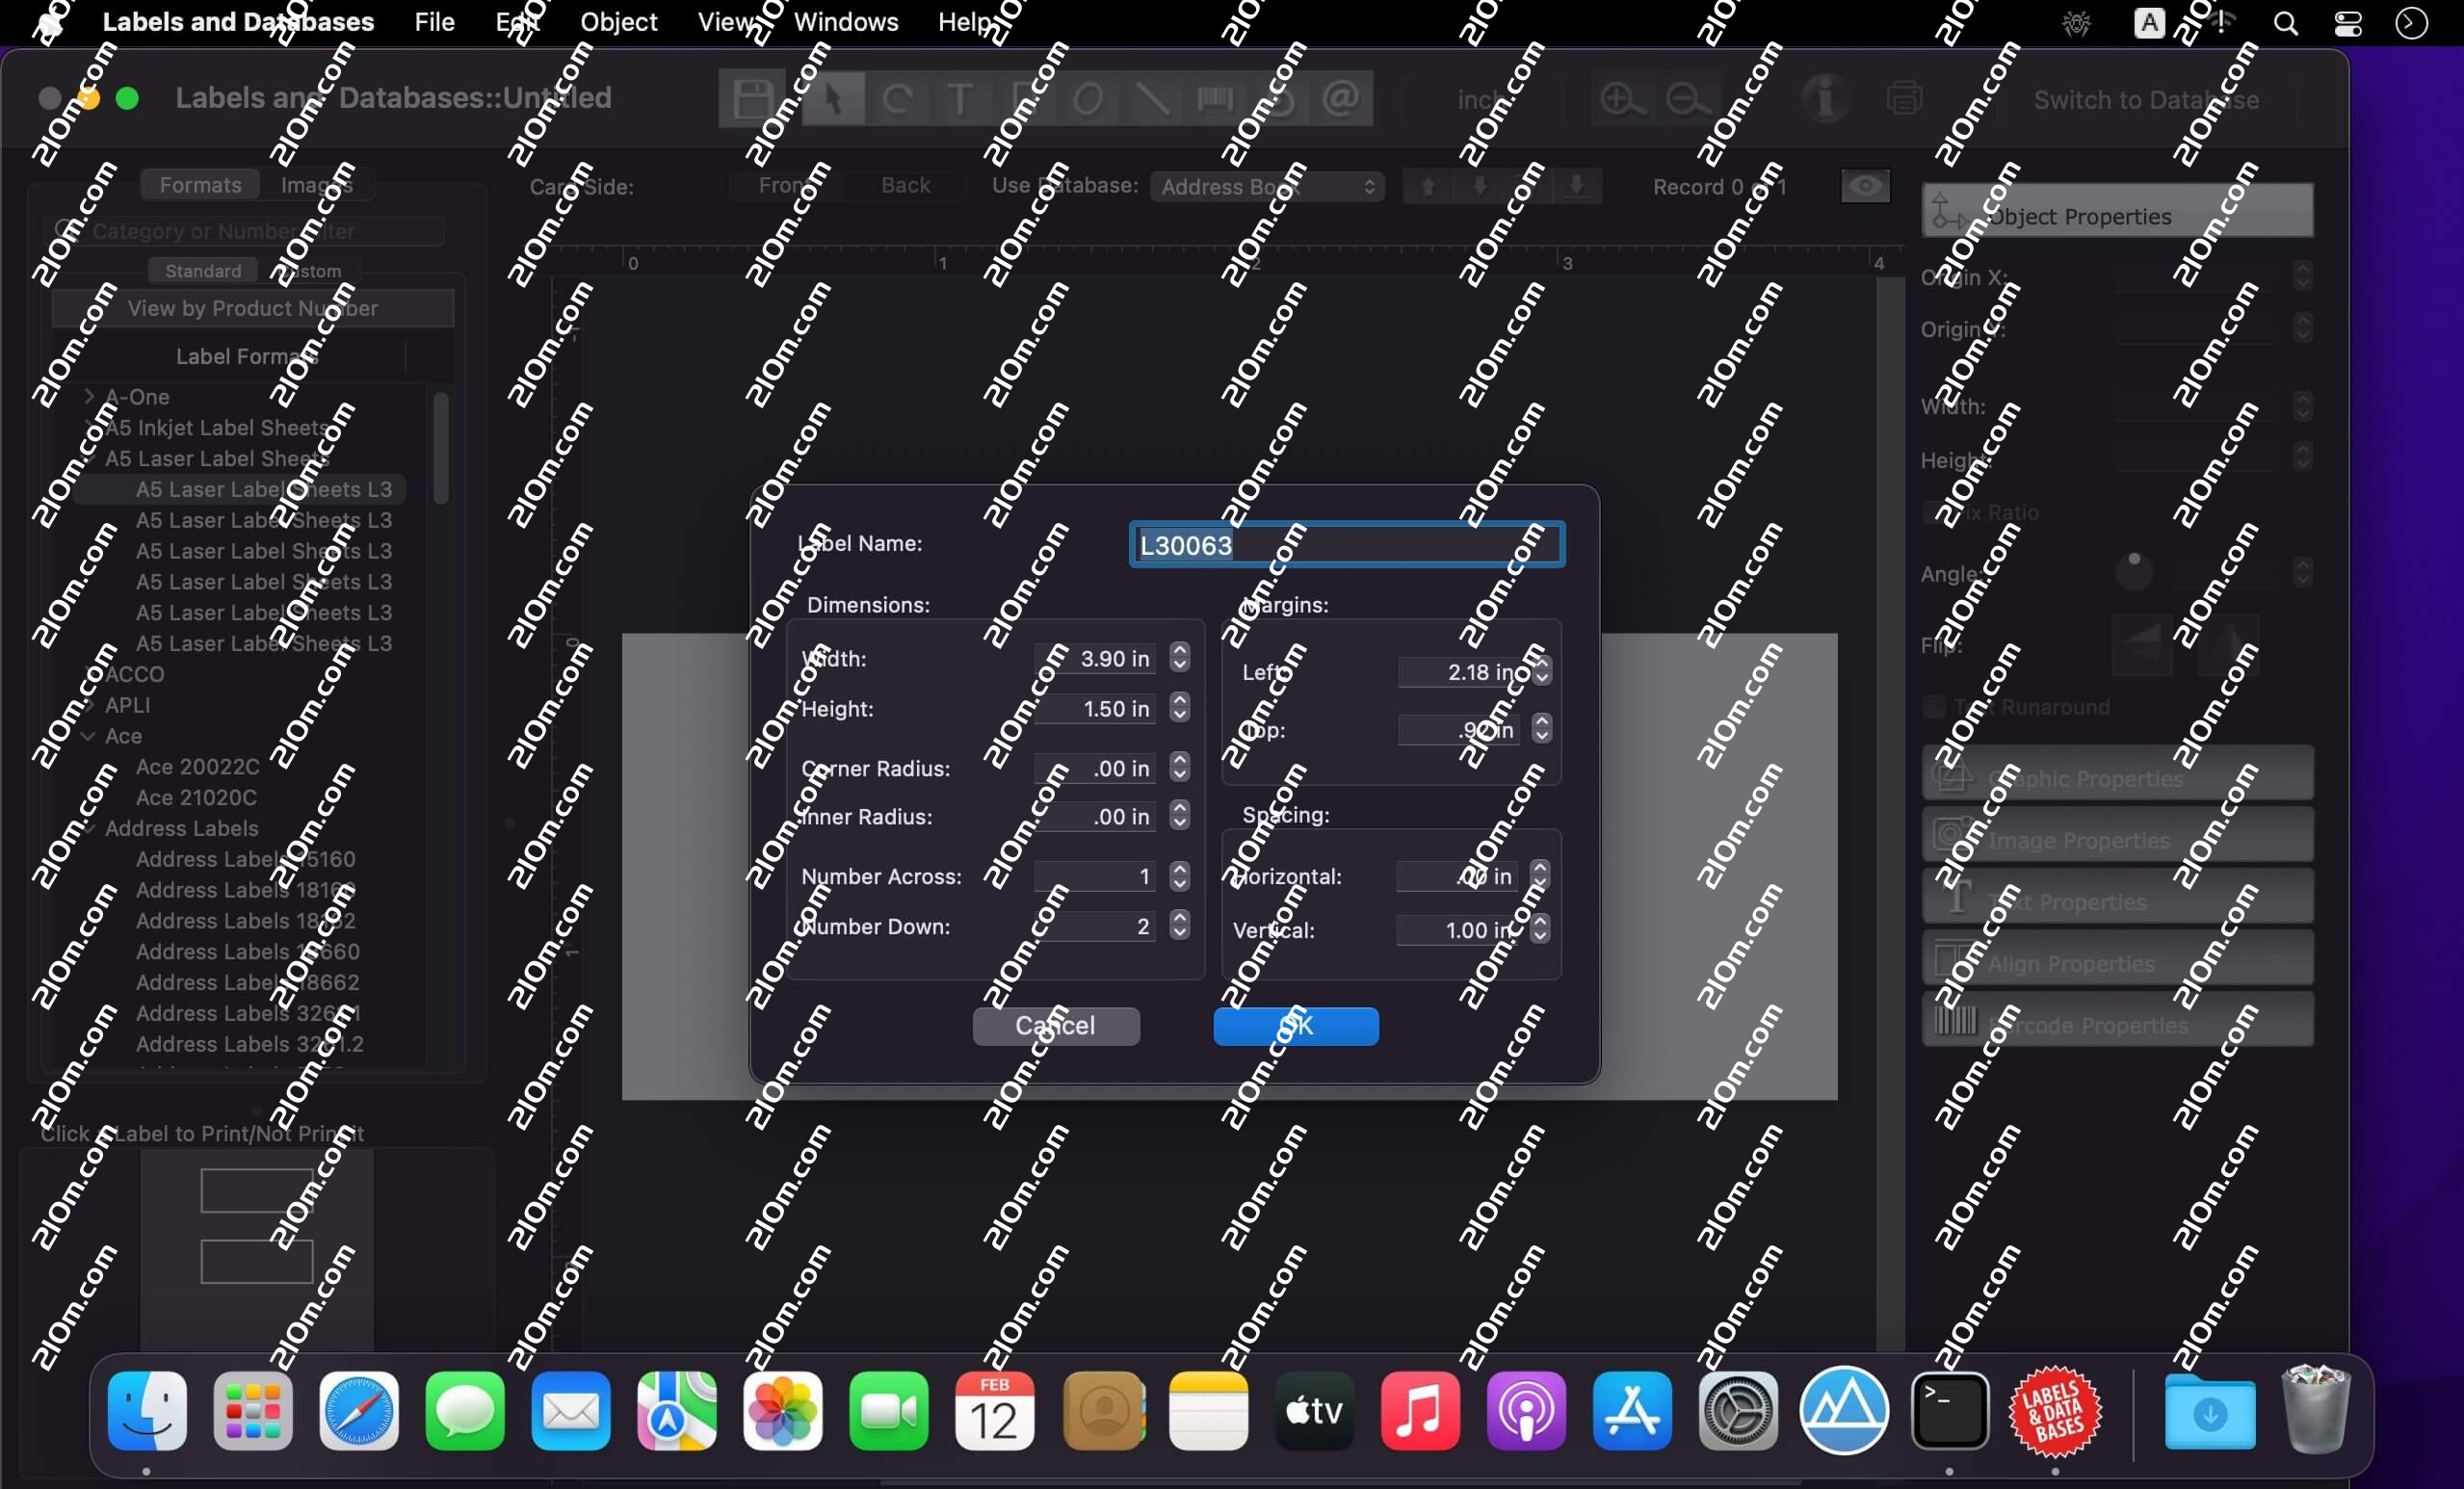Screen dimensions: 2464x1489
Task: Open the Info icon in toolbar
Action: (1825, 98)
